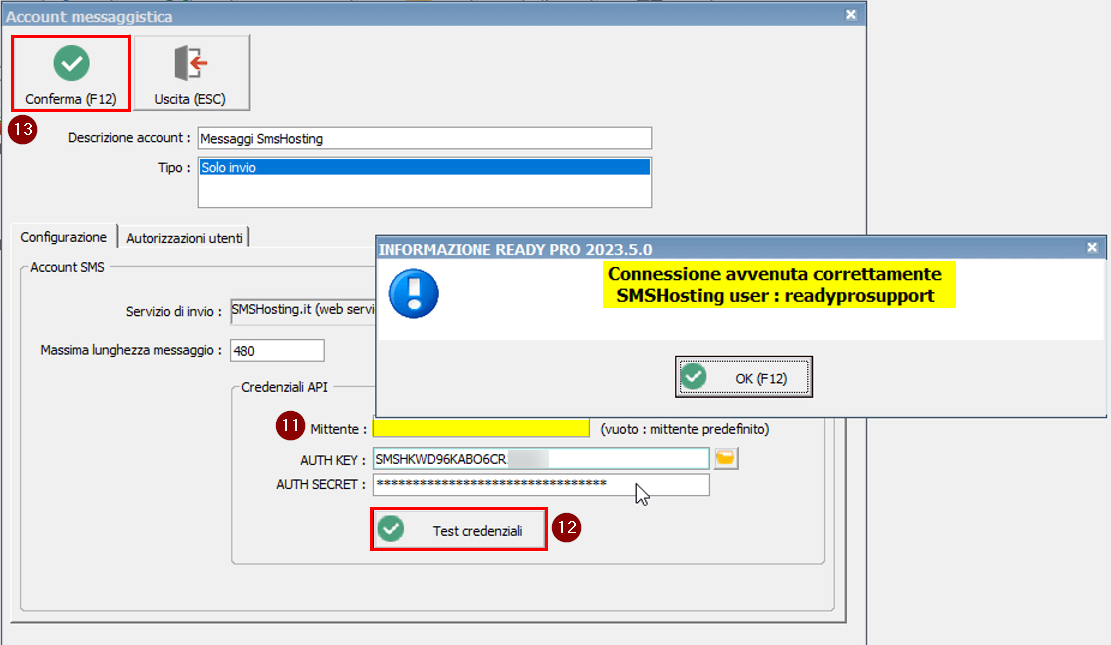Click the Conferma (F12) green checkmark button

[x=70, y=73]
